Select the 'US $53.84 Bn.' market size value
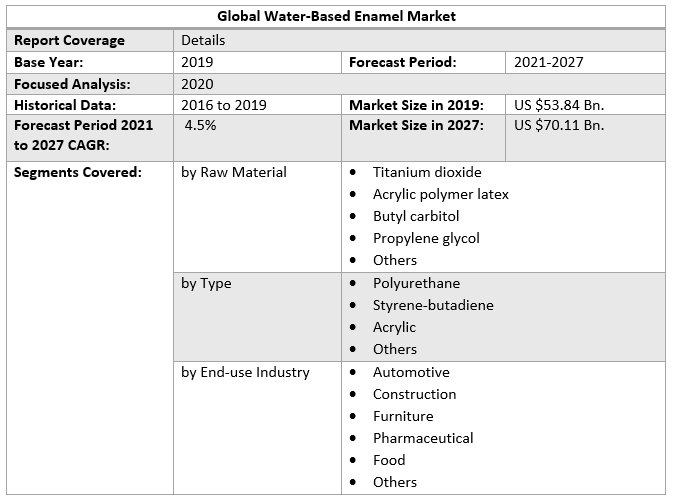This screenshot has width=673, height=503. pyautogui.click(x=559, y=105)
